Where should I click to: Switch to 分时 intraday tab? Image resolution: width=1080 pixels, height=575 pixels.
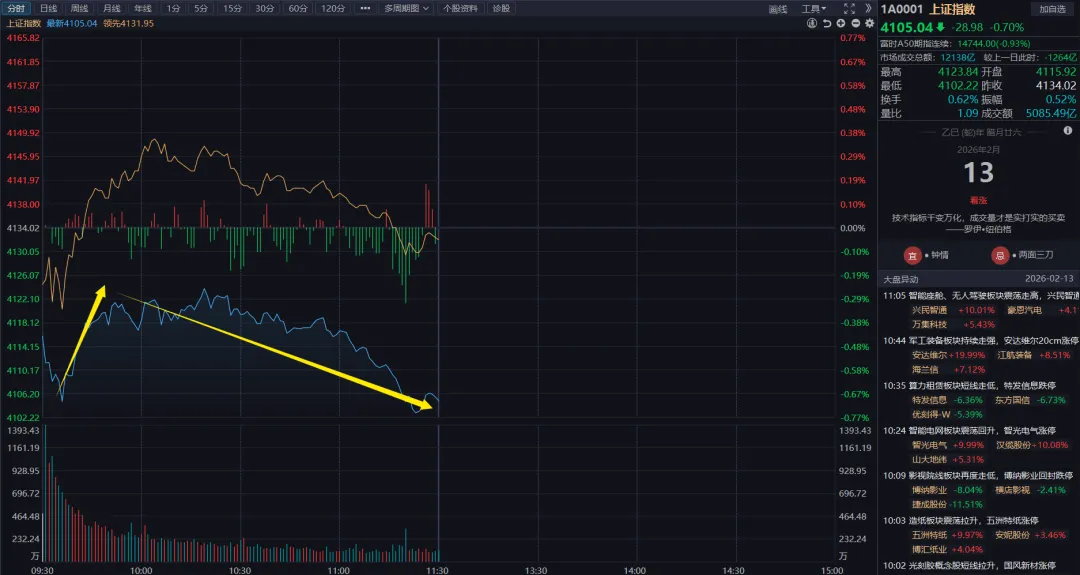(16, 8)
